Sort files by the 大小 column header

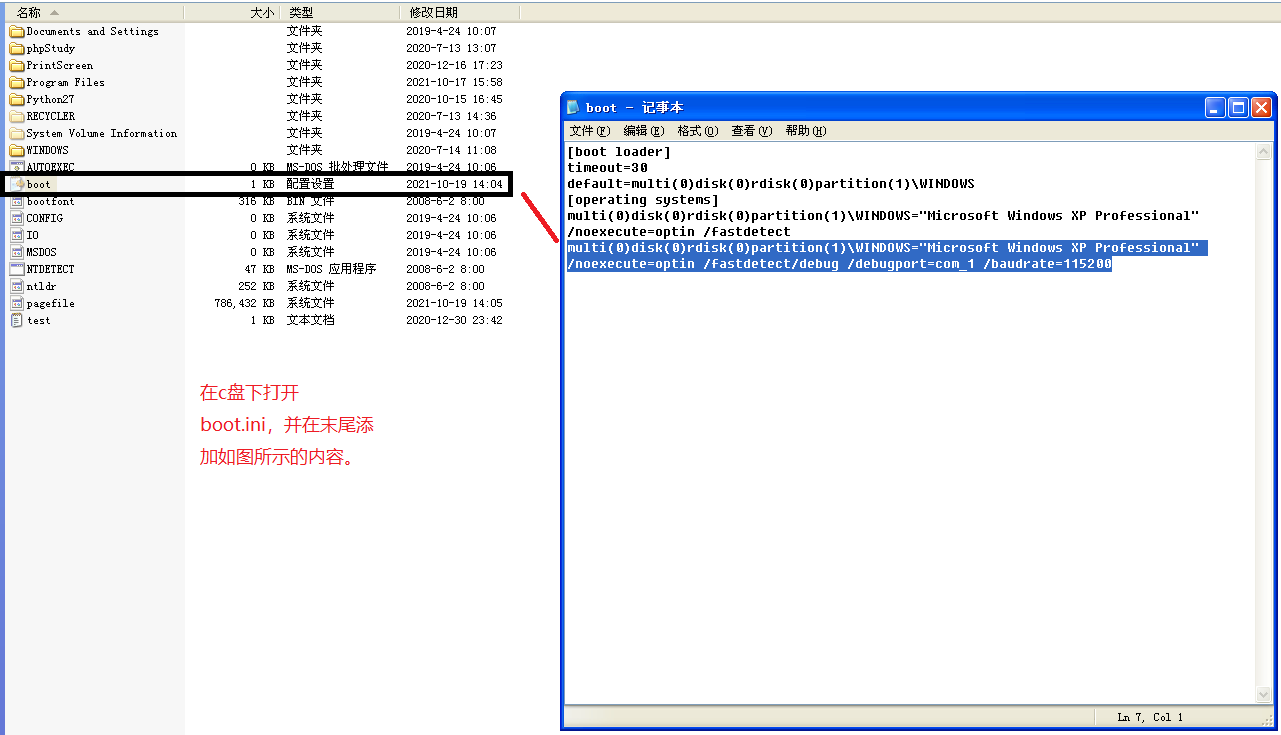click(x=260, y=11)
